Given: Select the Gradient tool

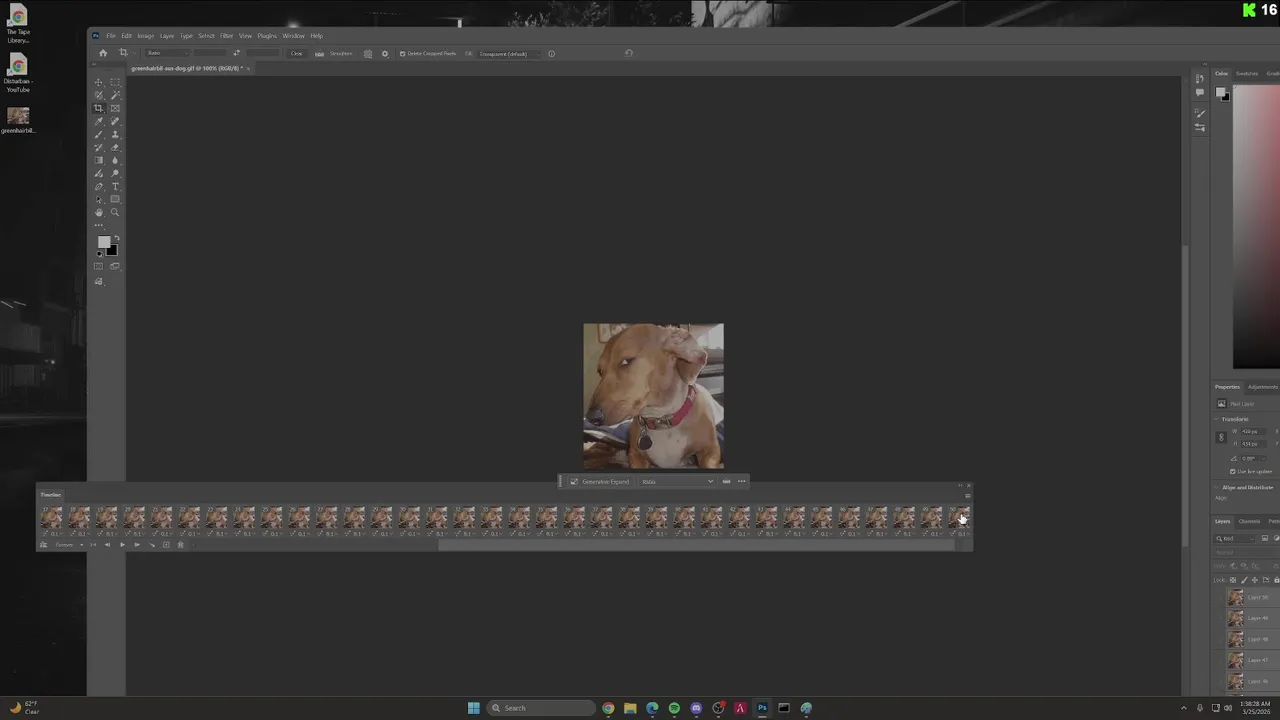Looking at the screenshot, I should tap(99, 160).
